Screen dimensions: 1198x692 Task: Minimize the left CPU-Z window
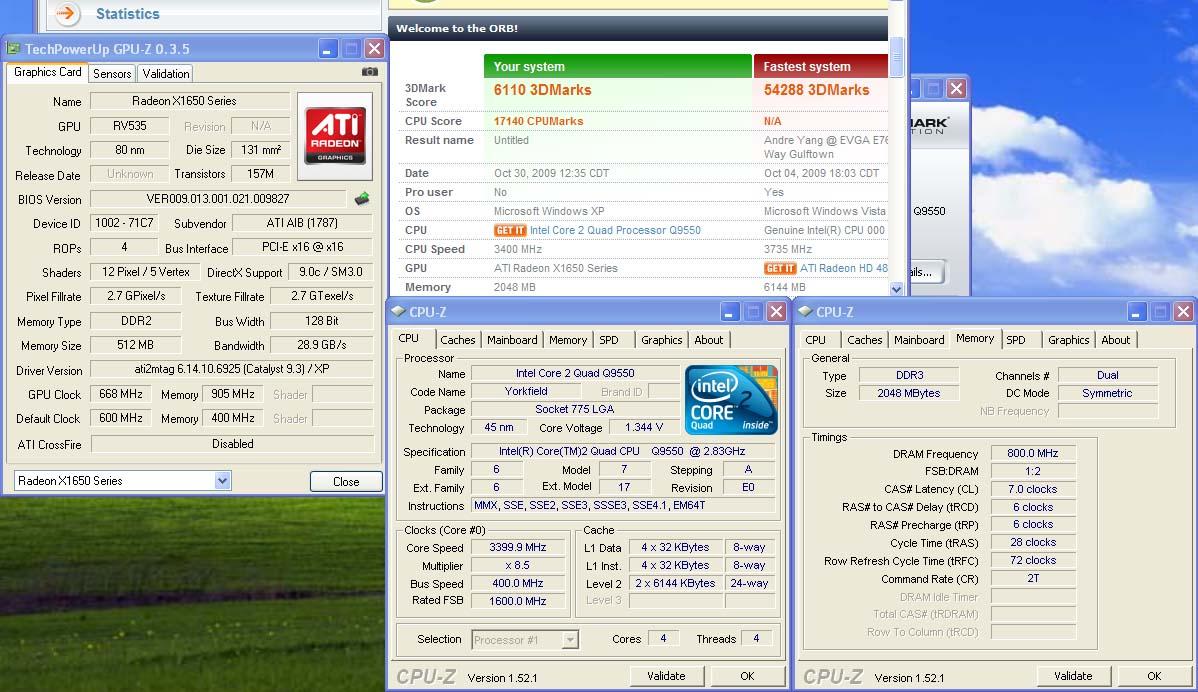pos(730,312)
